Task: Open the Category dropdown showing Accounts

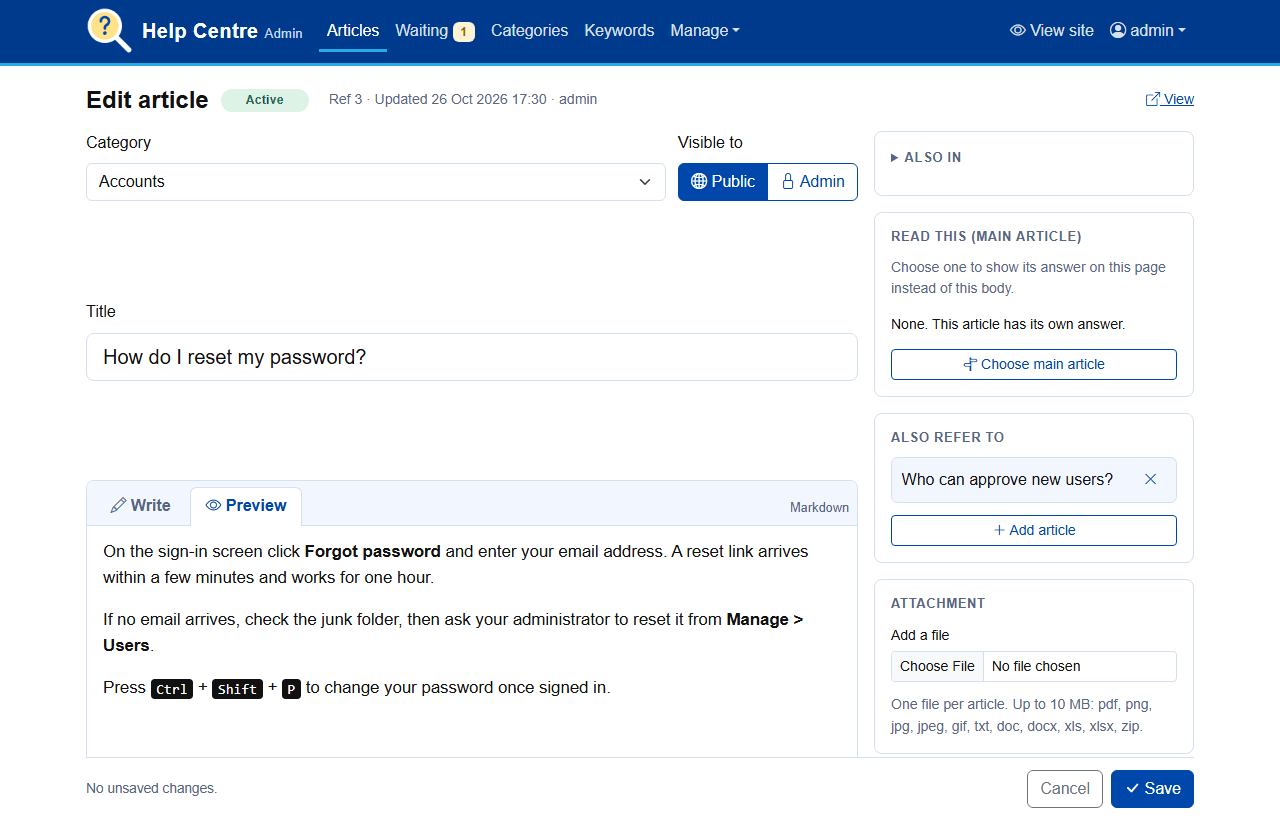Action: pyautogui.click(x=376, y=182)
